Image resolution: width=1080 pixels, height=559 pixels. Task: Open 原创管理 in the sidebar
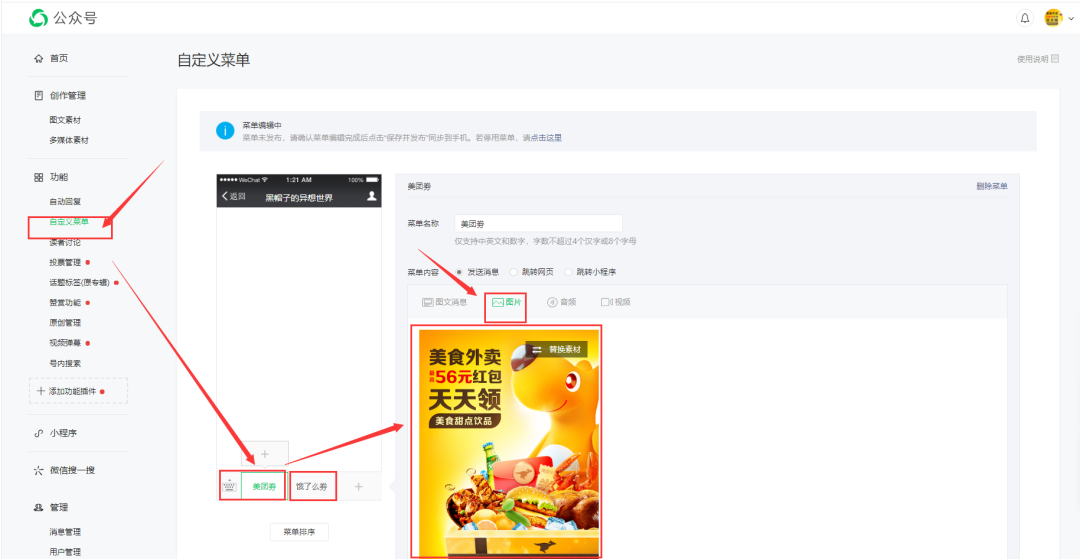coord(65,323)
